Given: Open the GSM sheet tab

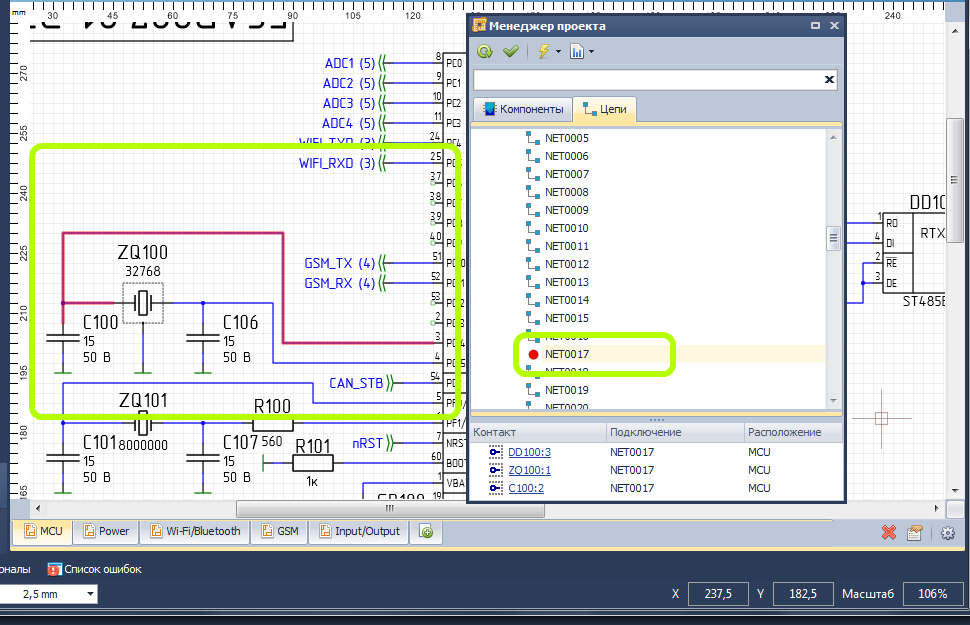Looking at the screenshot, I should pyautogui.click(x=280, y=531).
